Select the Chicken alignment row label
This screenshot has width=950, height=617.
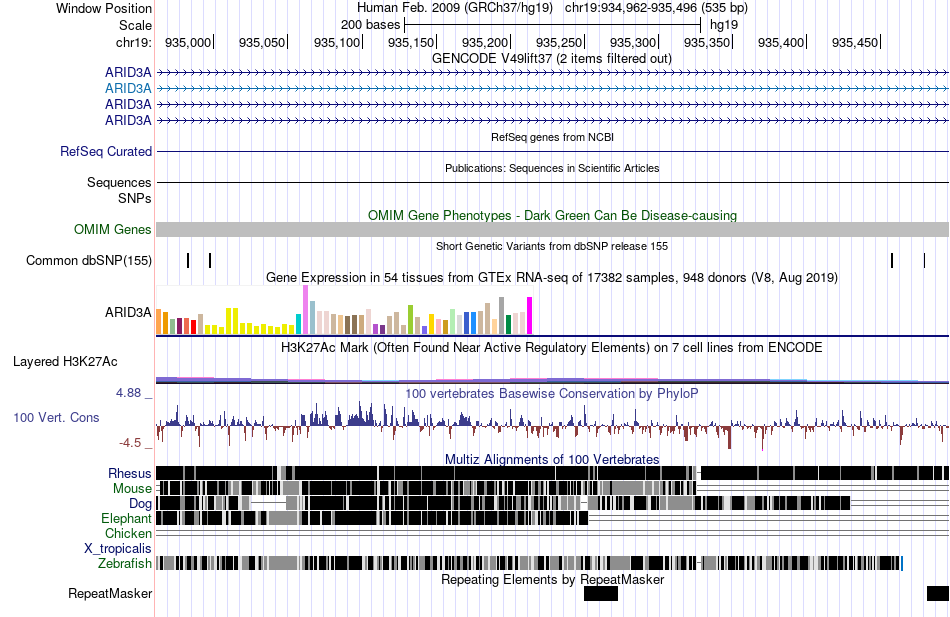point(128,533)
